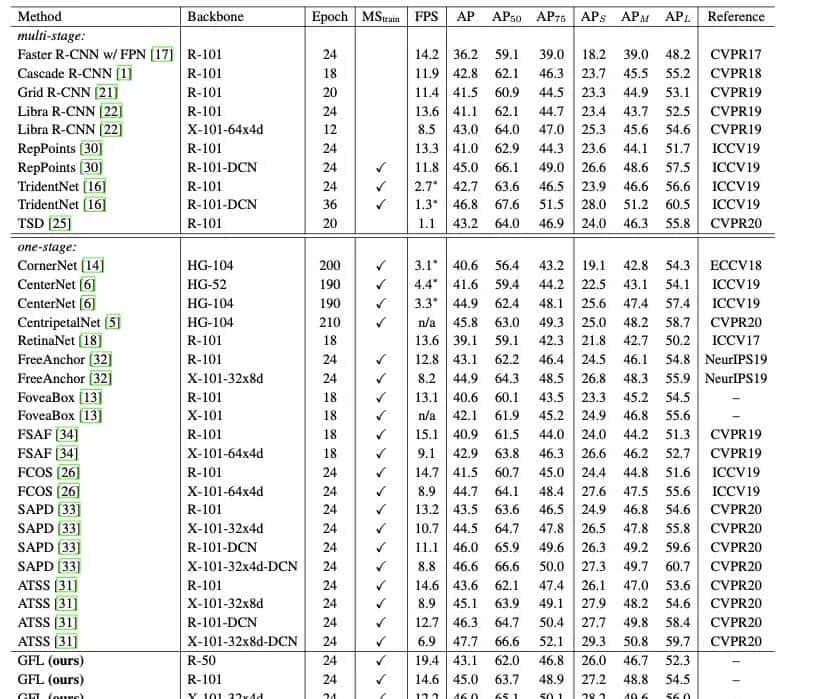Open citation [31] in ATSS X-101-32x8d-DCN row
Screen dimensions: 815x699
pos(65,641)
